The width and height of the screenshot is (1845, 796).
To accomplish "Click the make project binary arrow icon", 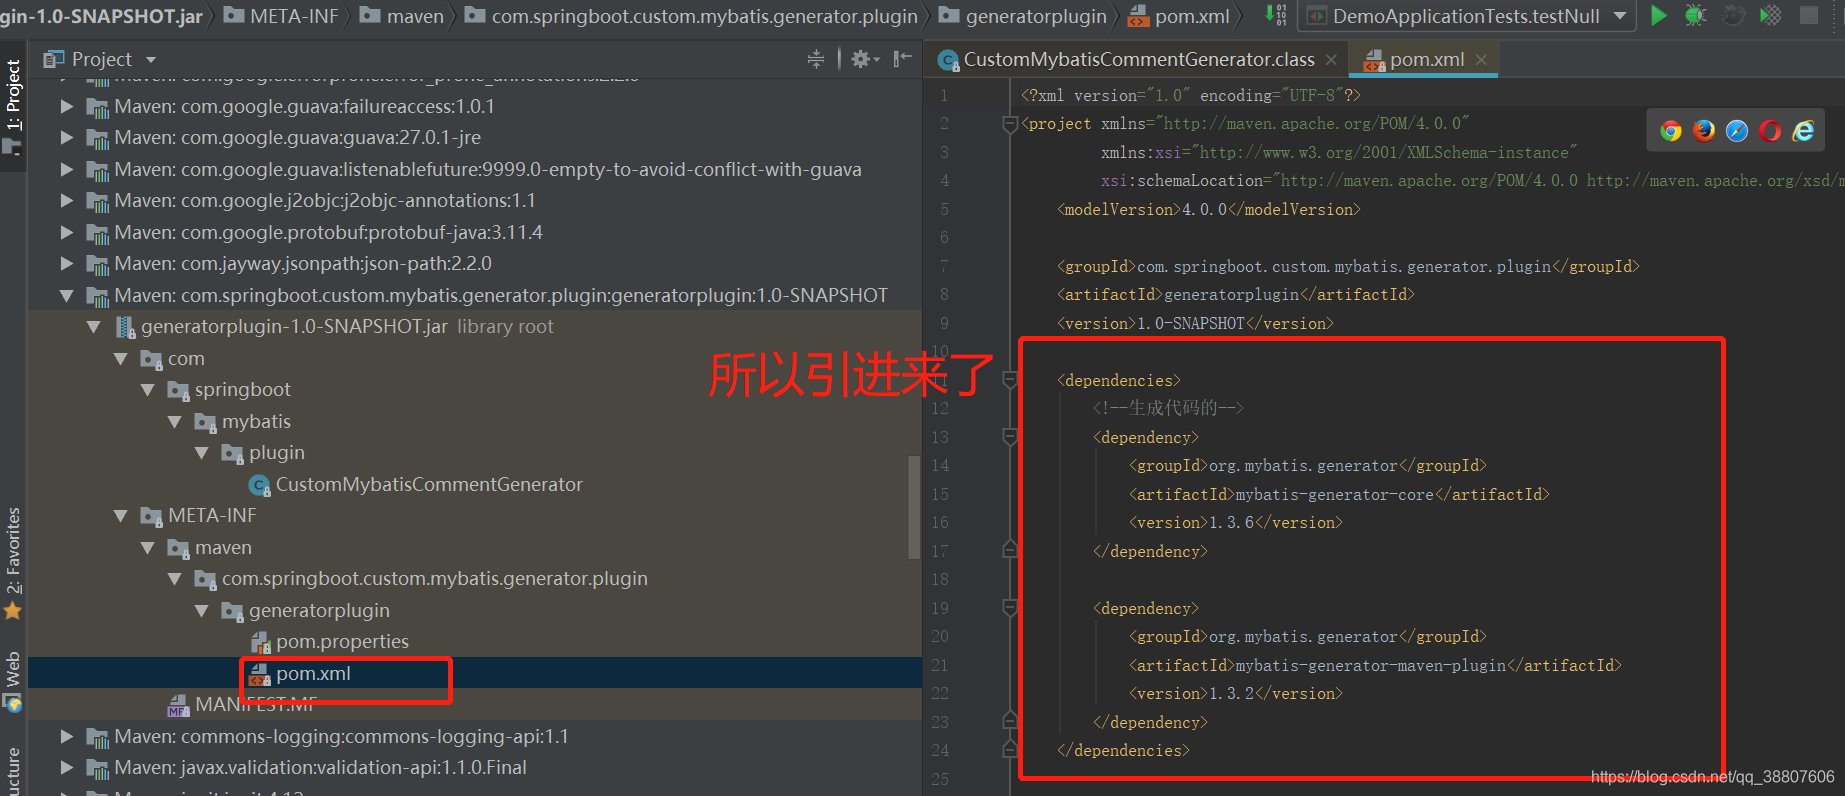I will coord(1276,15).
